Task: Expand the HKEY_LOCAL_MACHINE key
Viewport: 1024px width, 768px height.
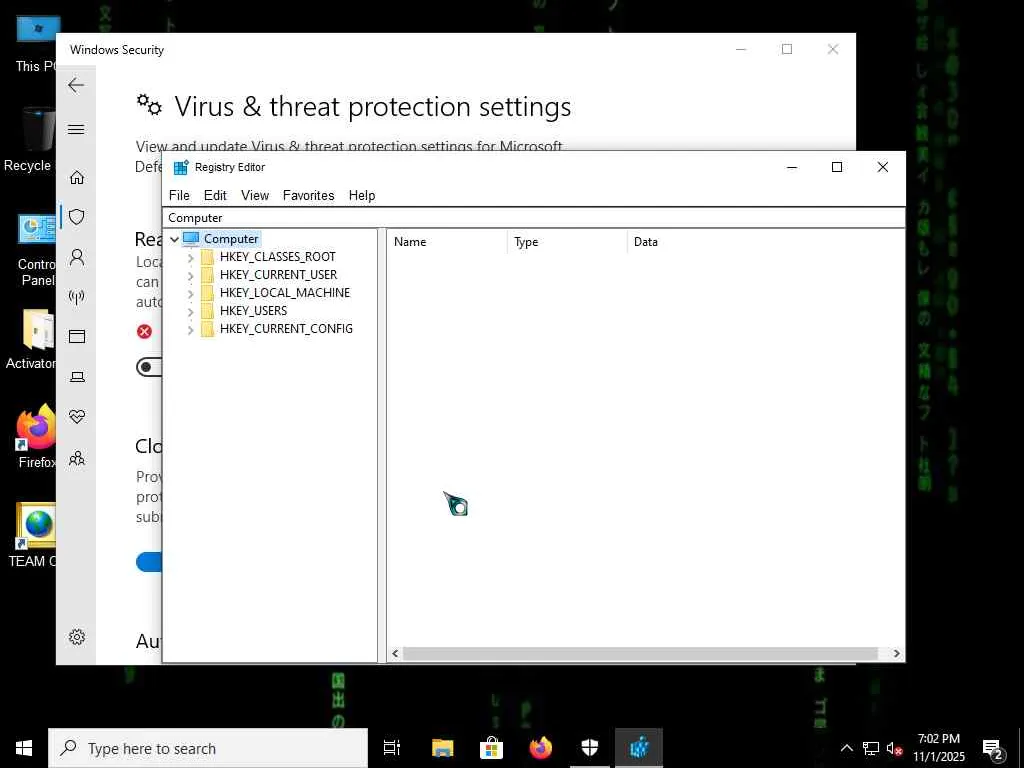Action: click(191, 294)
